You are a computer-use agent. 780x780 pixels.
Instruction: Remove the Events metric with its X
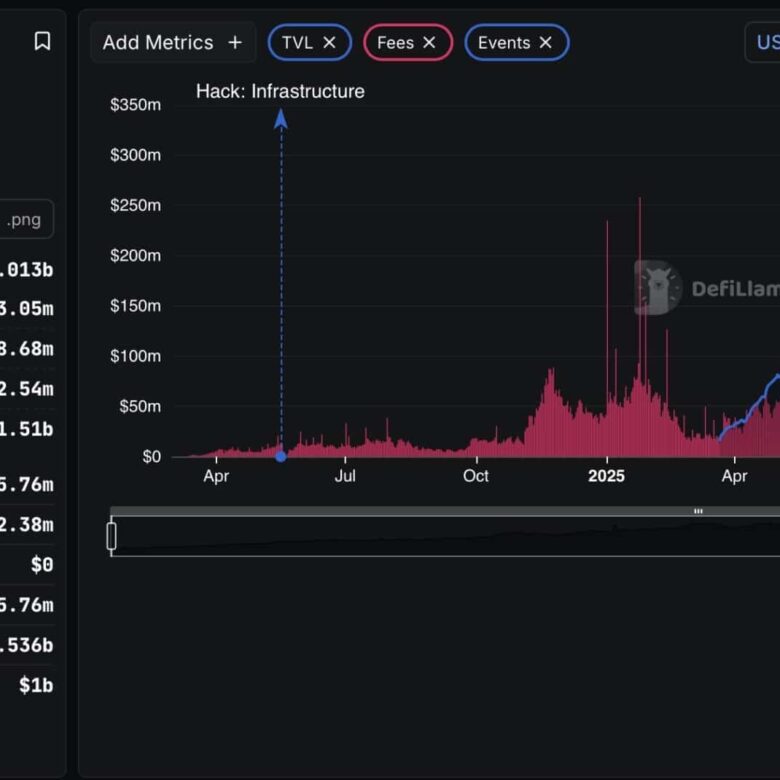click(x=545, y=42)
